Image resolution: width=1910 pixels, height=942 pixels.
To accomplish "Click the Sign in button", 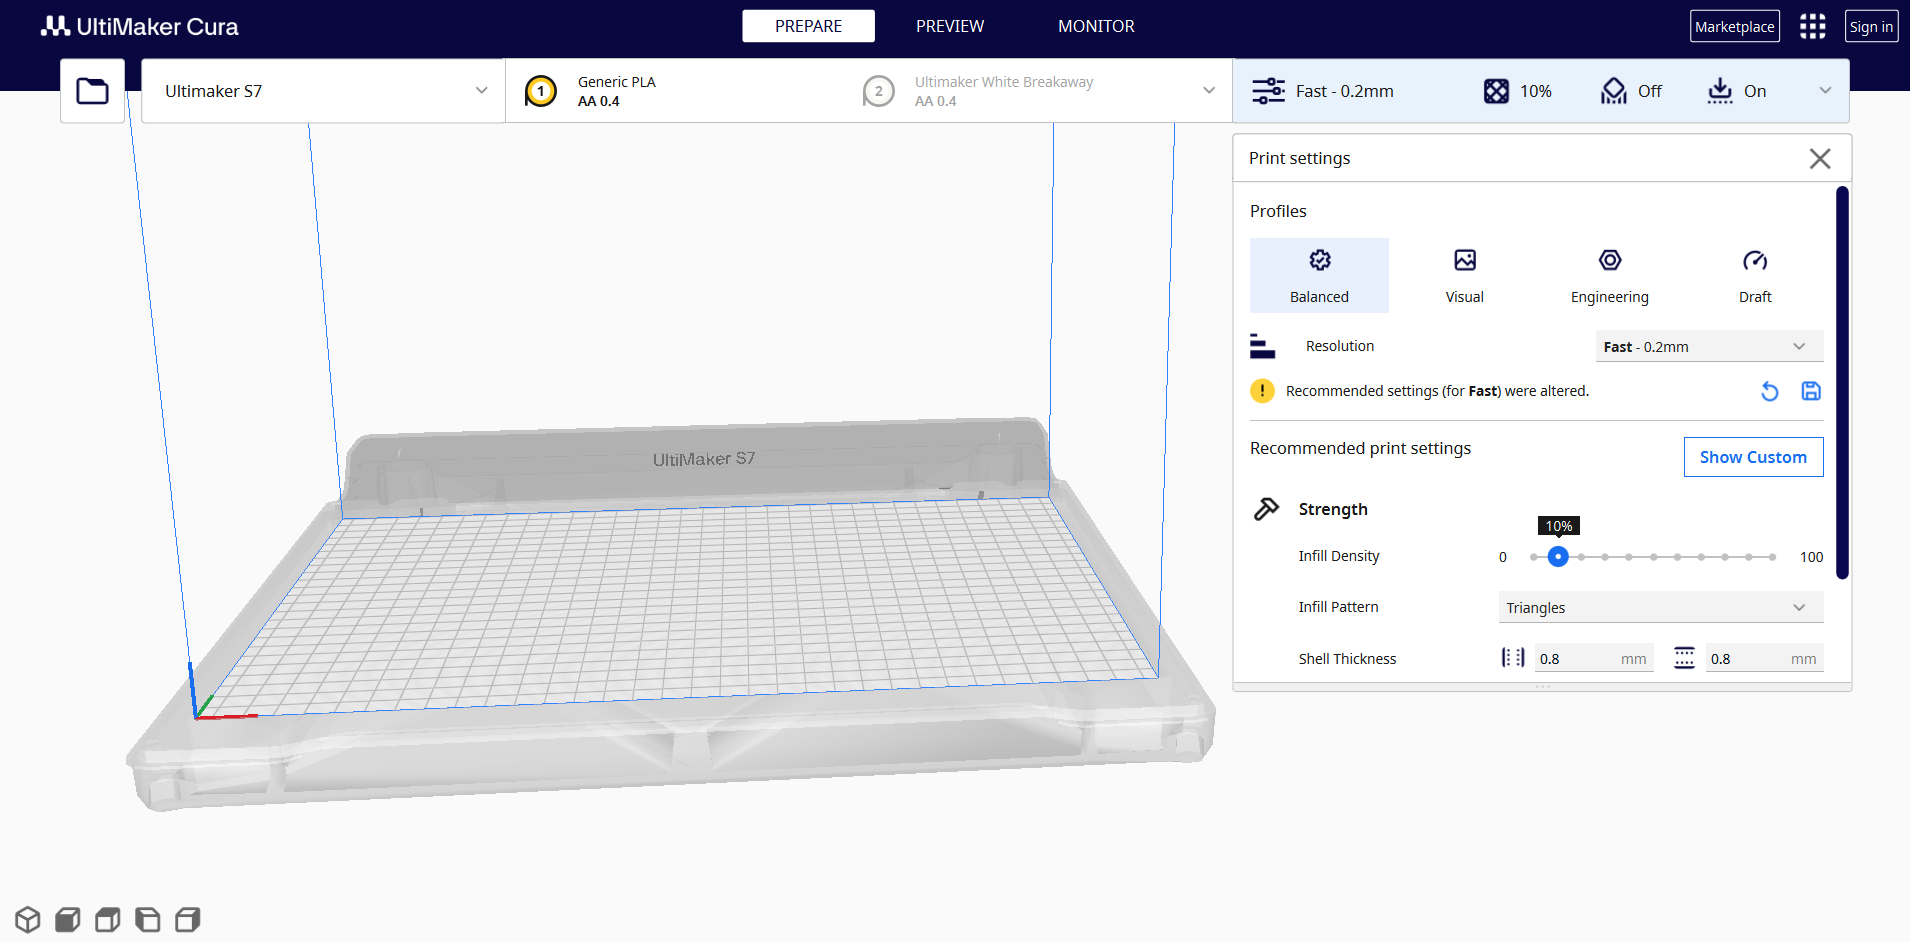I will pyautogui.click(x=1871, y=27).
